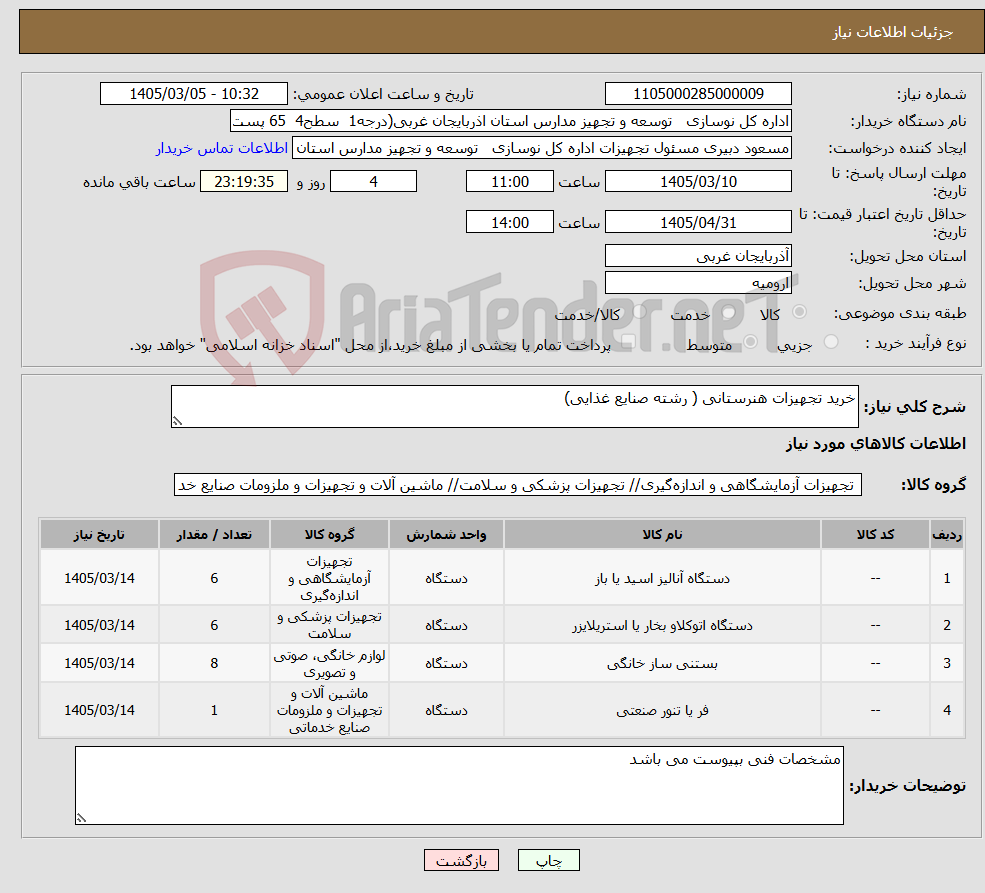Select the خدمت radio button
This screenshot has height=893, width=985.
pos(728,312)
